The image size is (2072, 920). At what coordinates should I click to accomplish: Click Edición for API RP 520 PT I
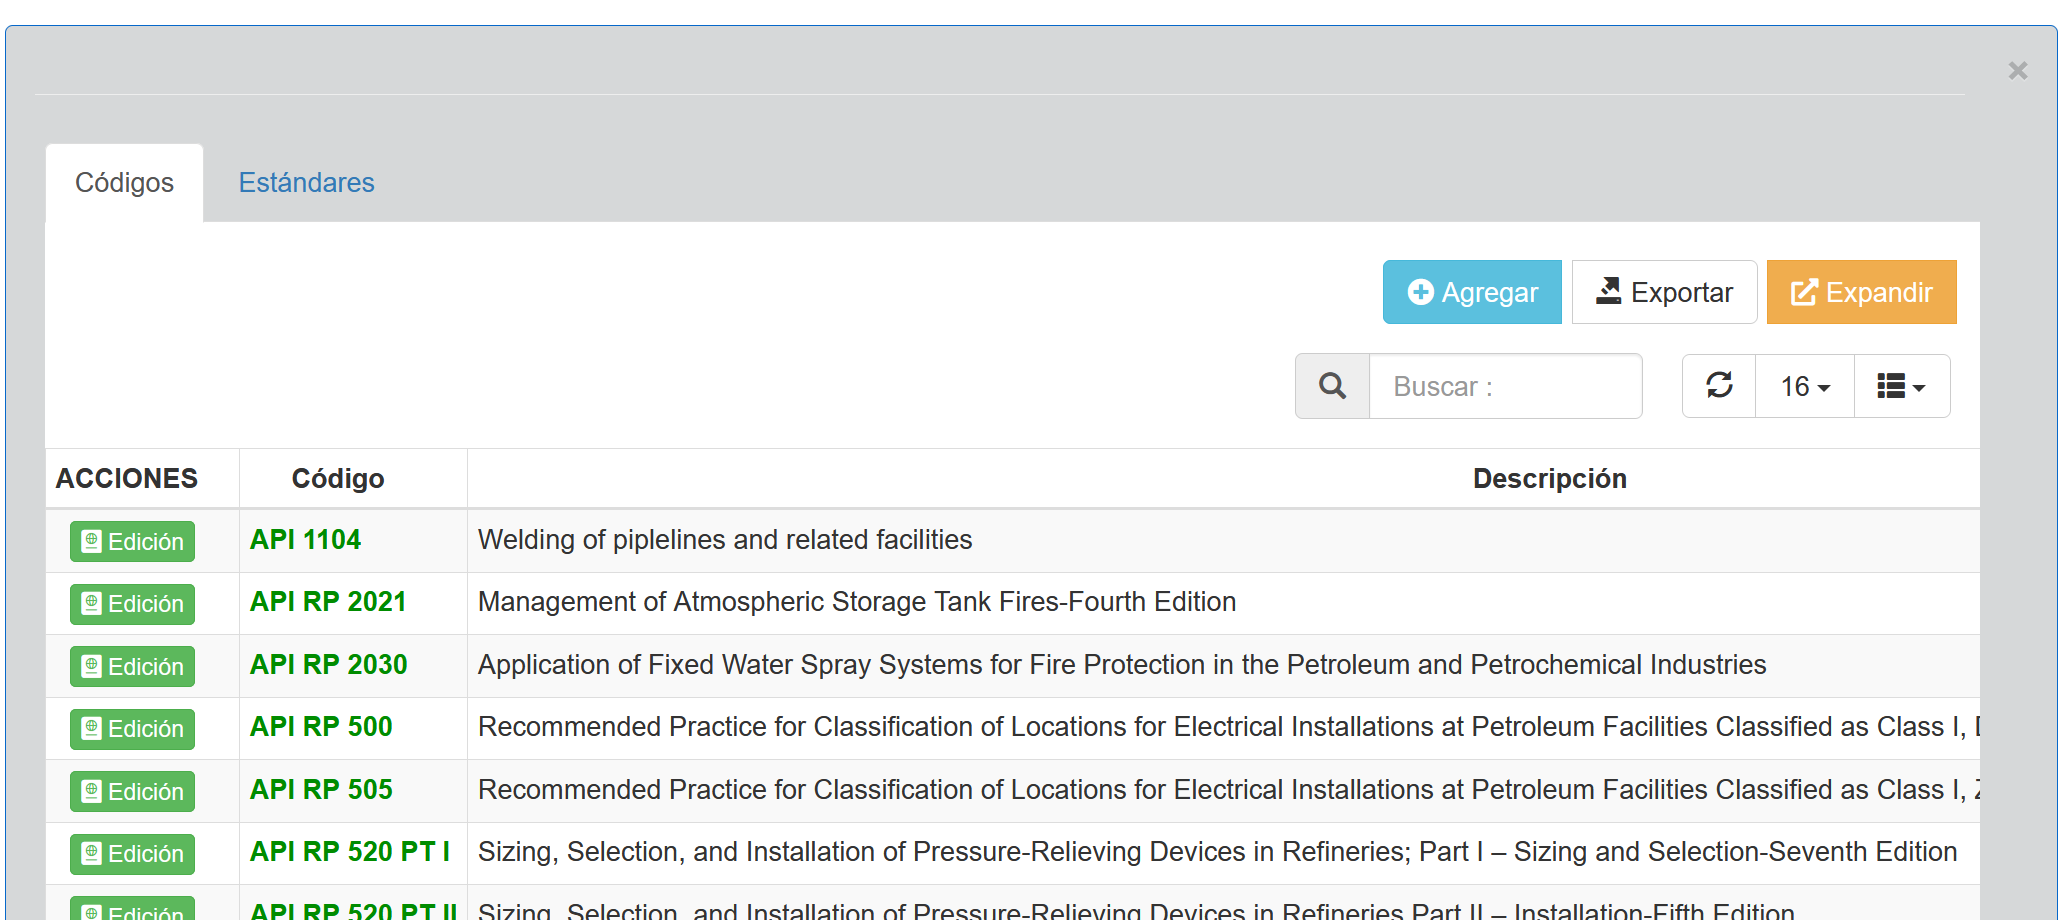tap(132, 854)
